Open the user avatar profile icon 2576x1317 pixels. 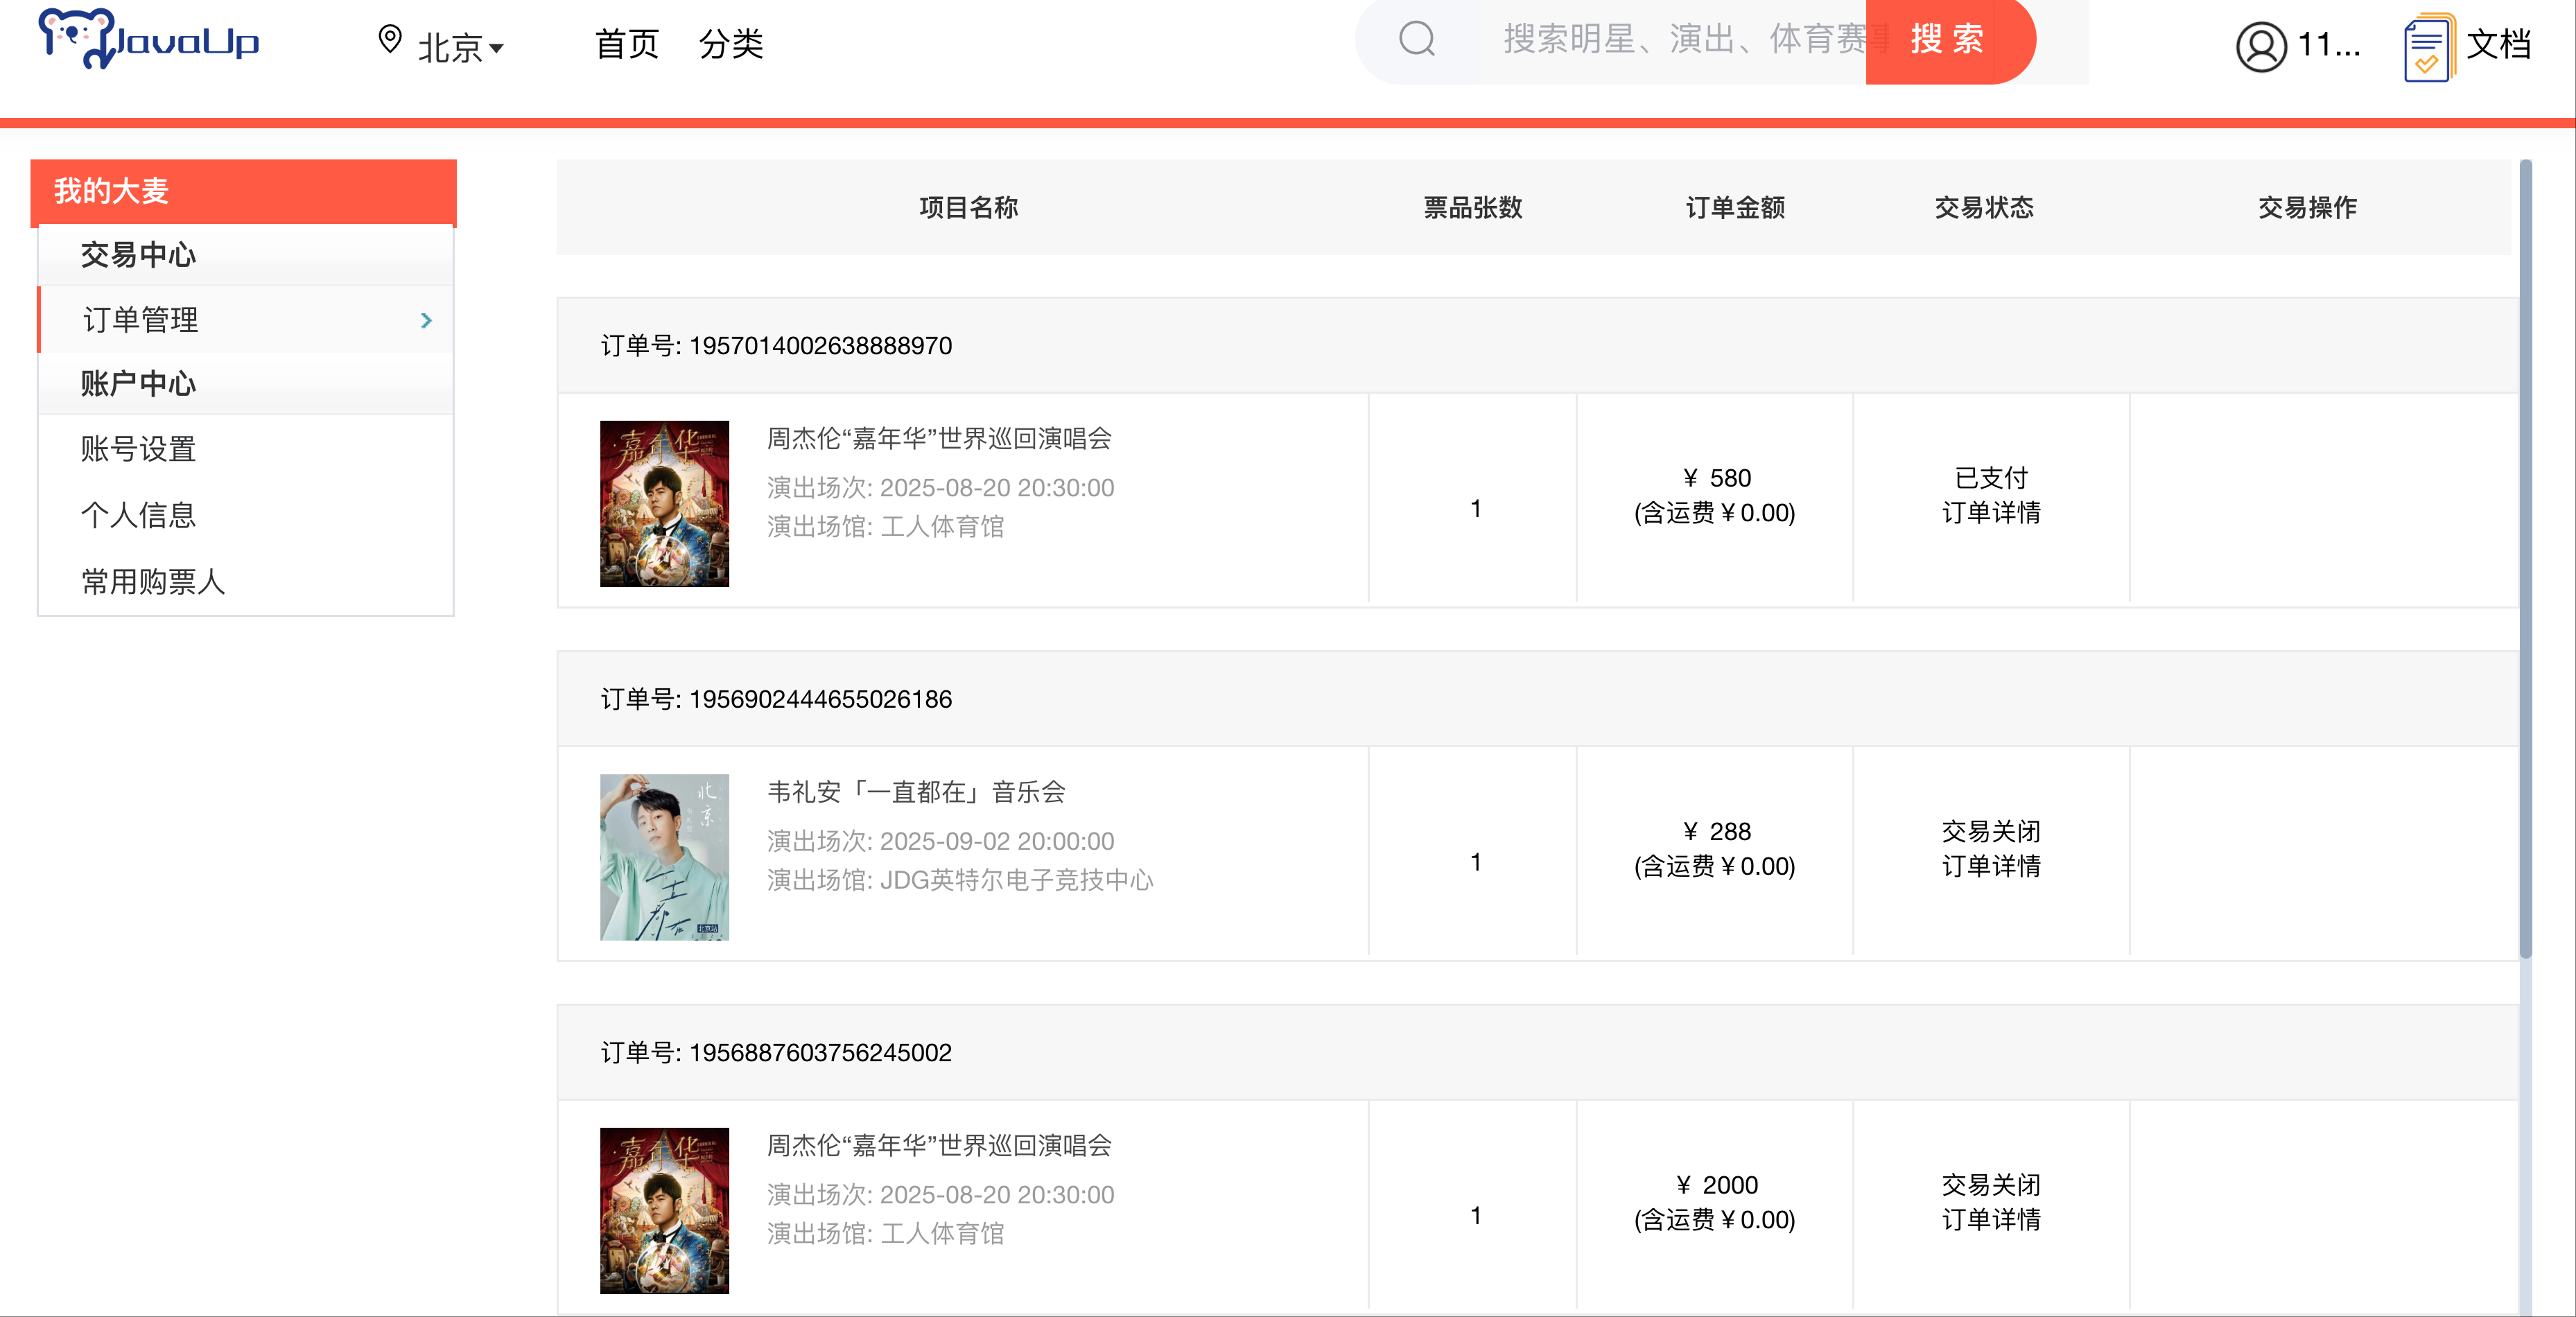tap(2260, 46)
